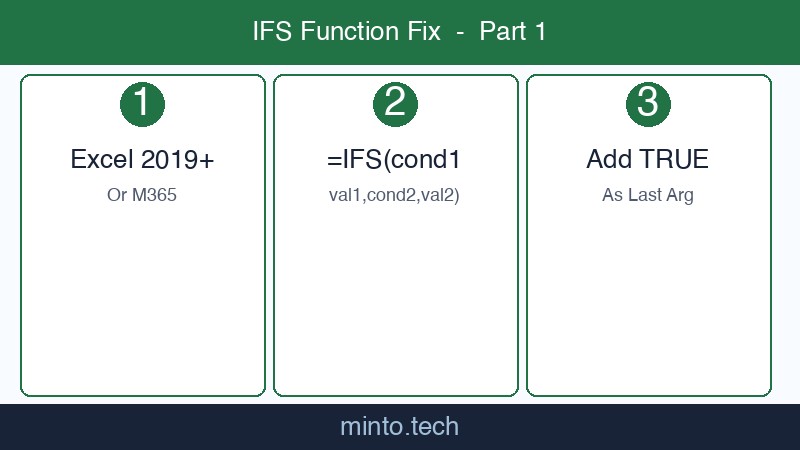Open the minto.tech link in footer

(399, 427)
